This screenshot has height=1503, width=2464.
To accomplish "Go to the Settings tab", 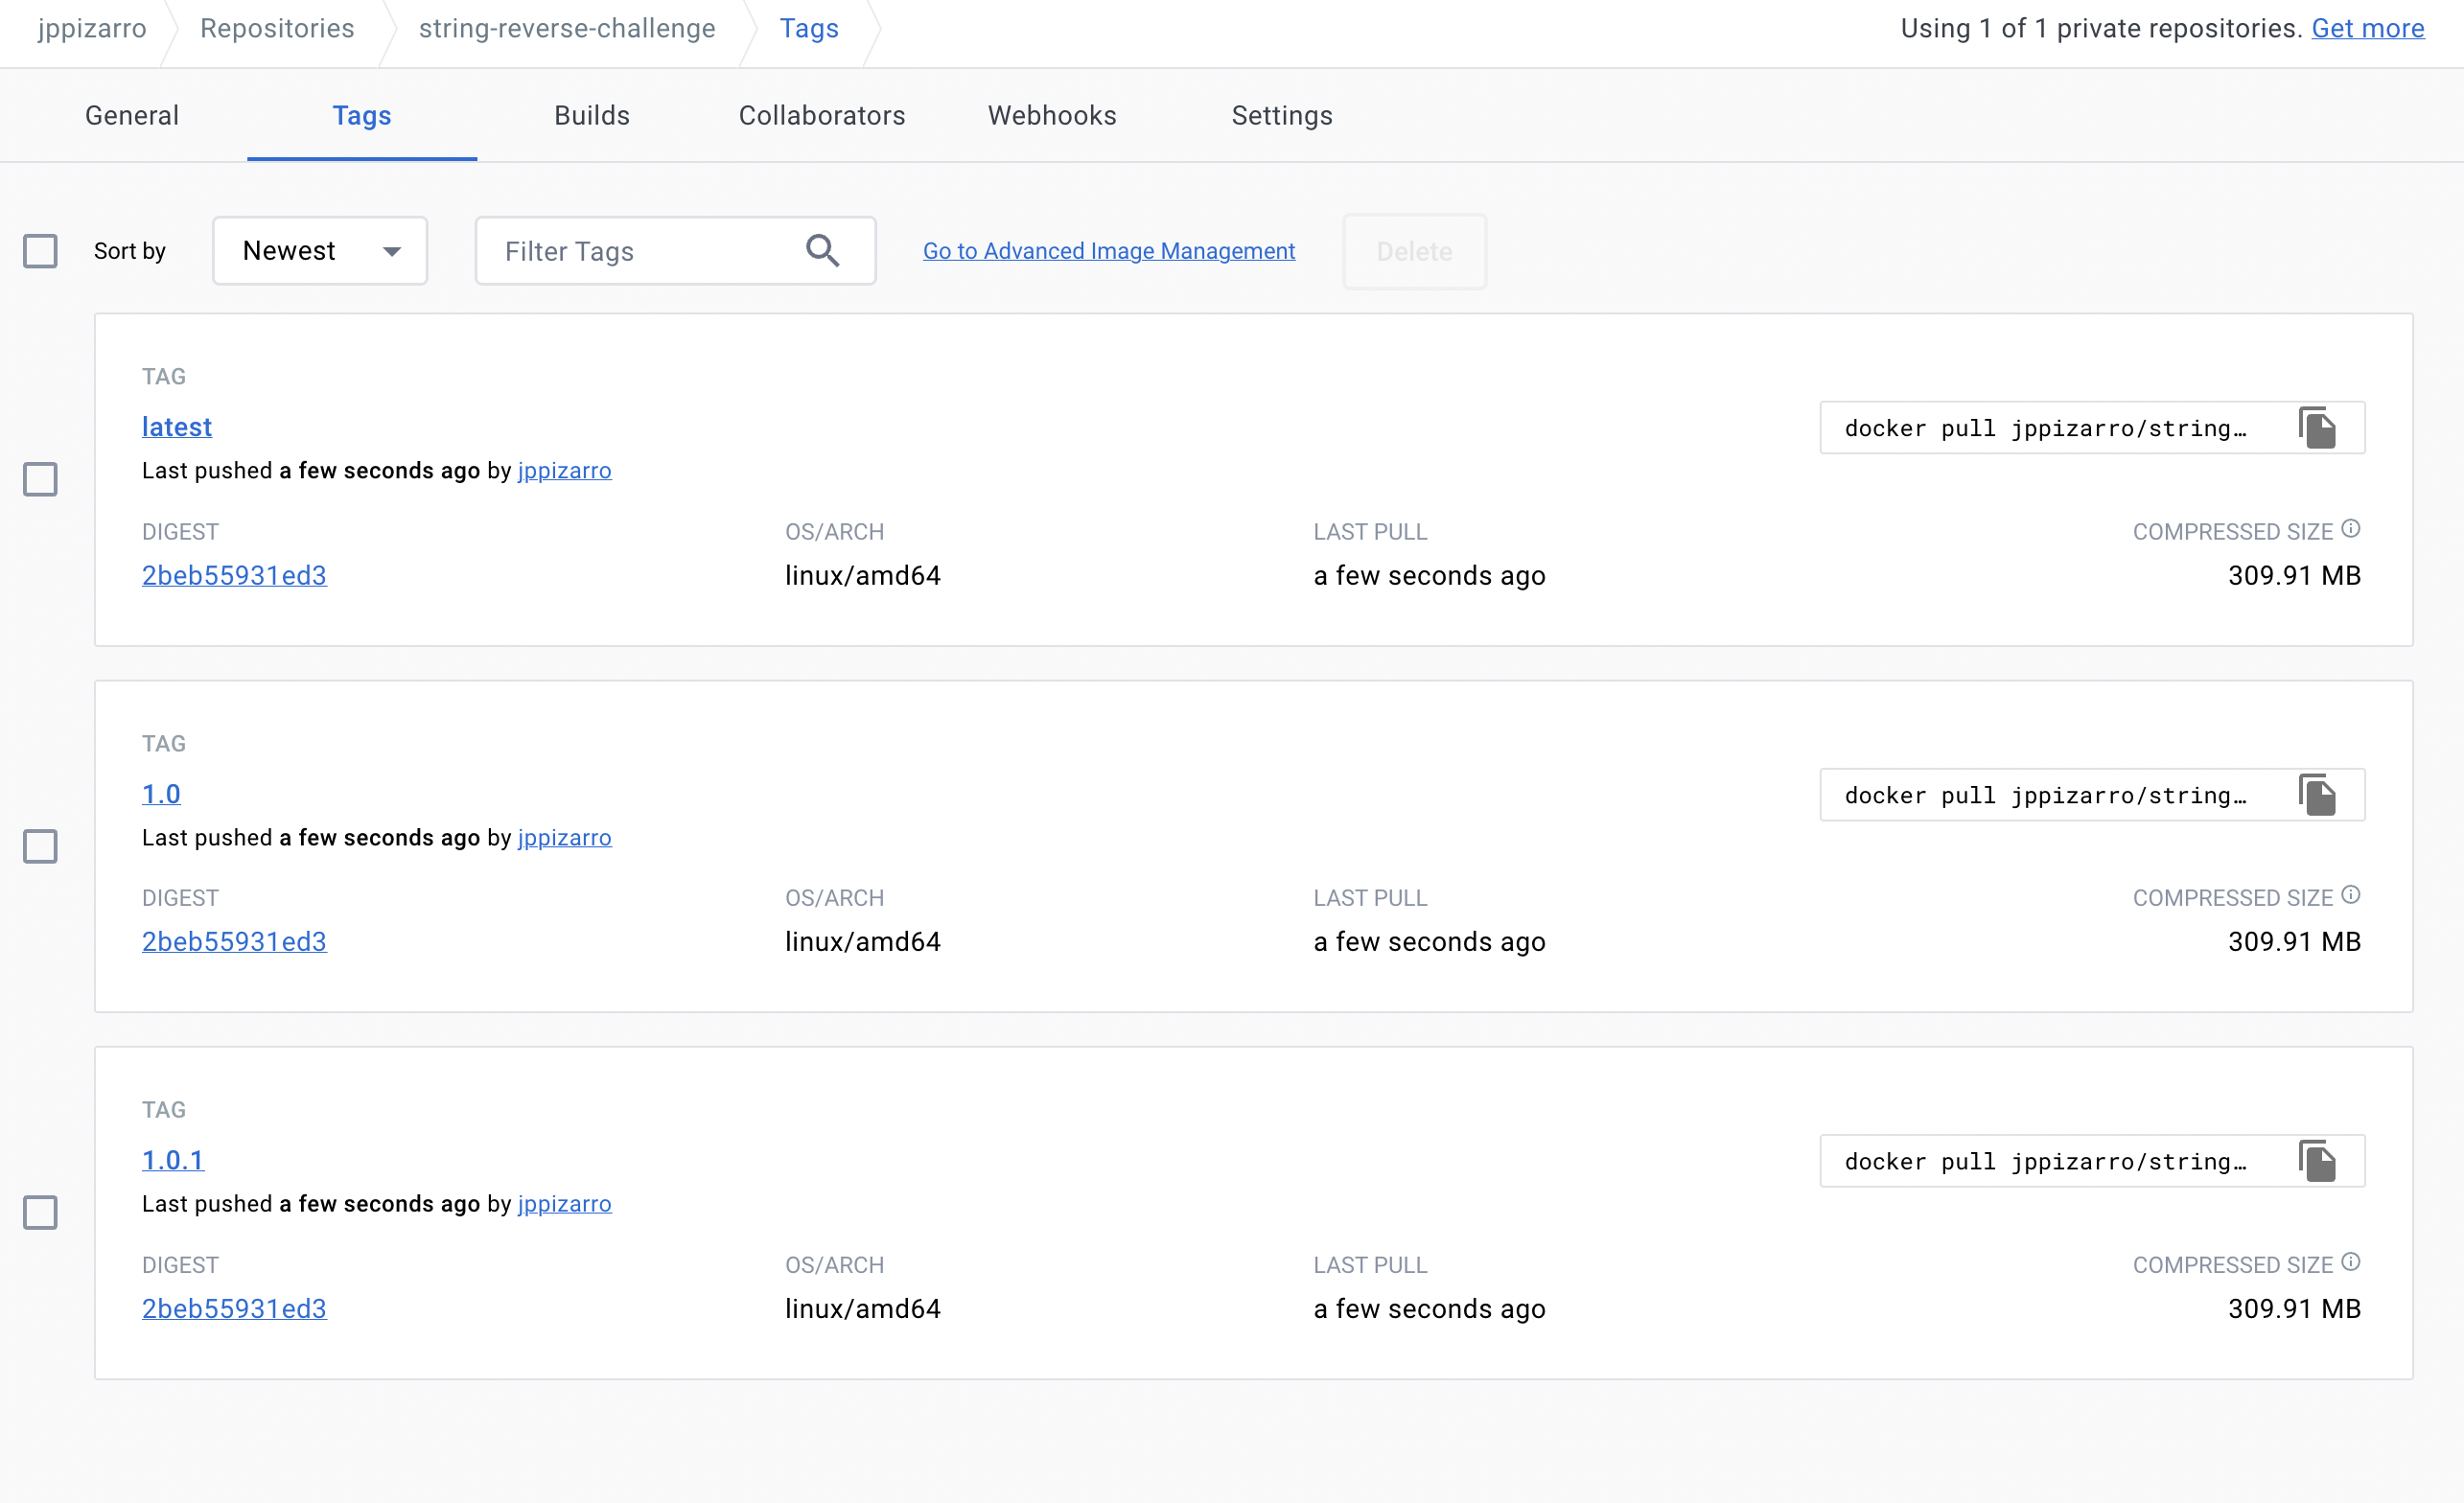I will click(1281, 116).
